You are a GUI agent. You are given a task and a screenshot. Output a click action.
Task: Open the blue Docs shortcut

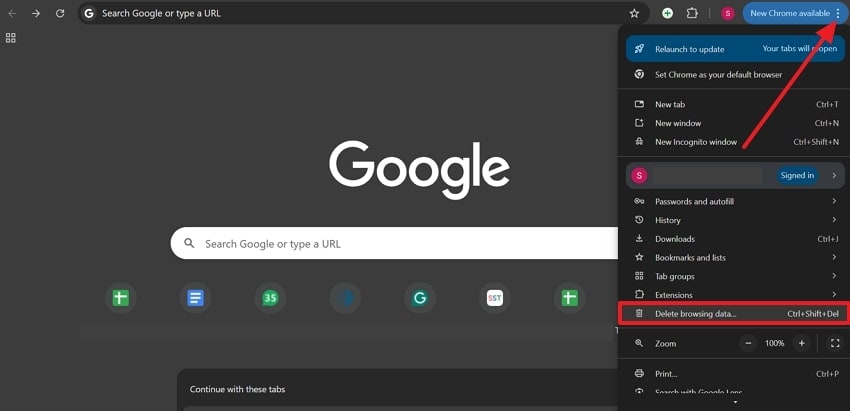coord(195,298)
